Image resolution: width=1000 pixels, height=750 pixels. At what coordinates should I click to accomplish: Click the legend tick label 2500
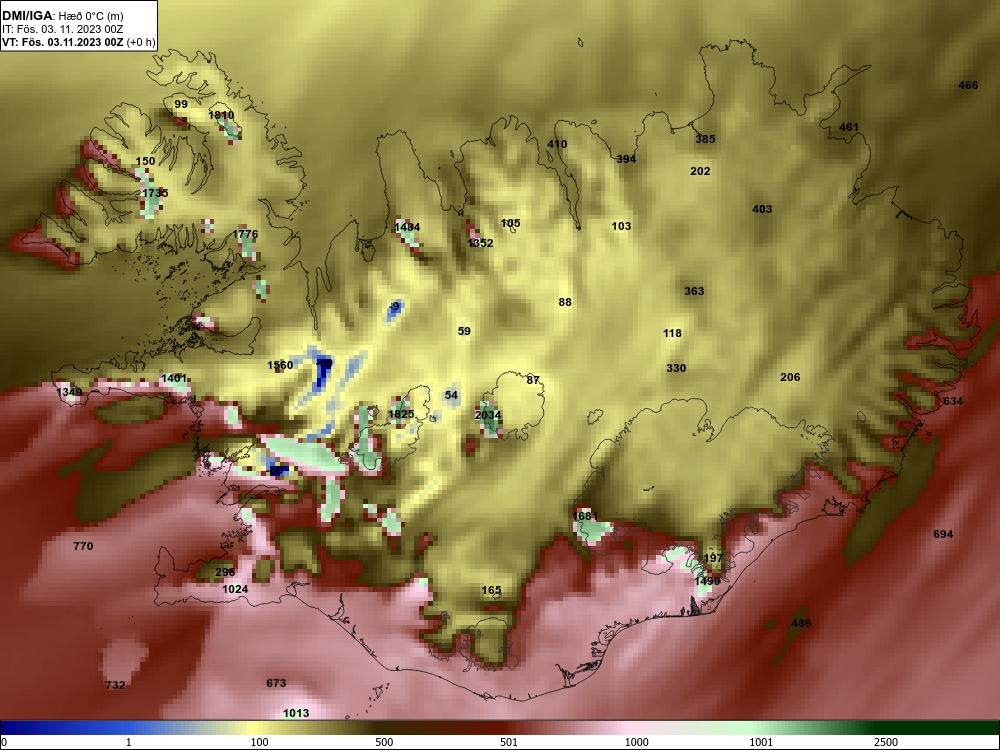click(x=886, y=742)
